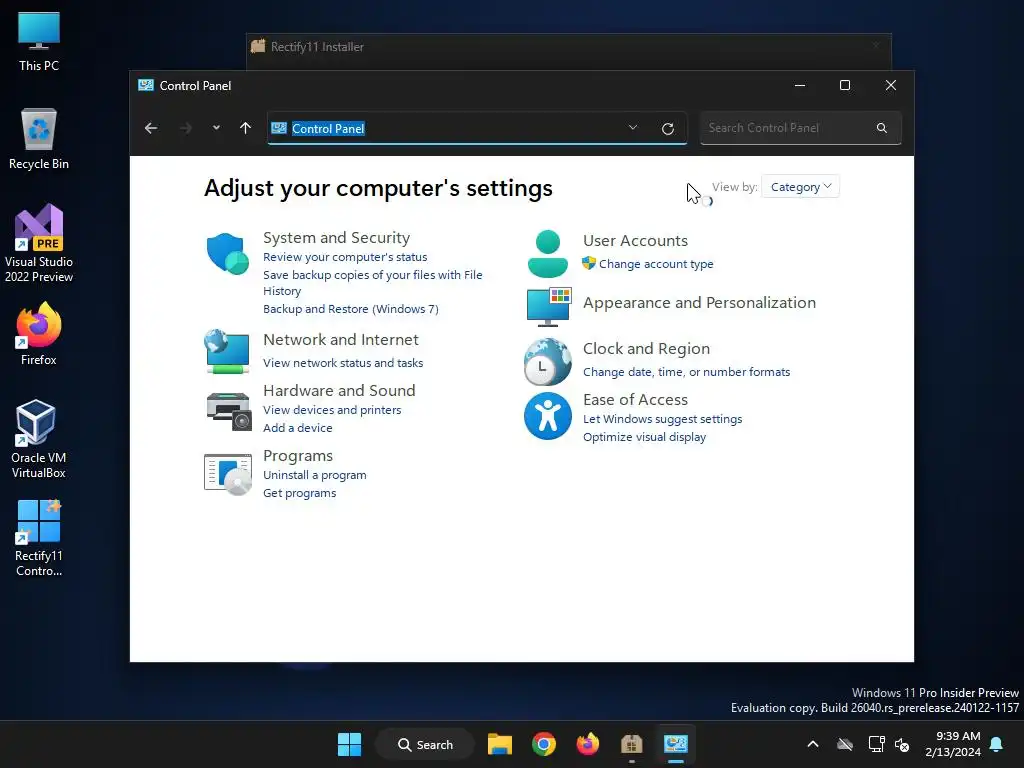Open the Network and Internet category
Viewport: 1024px width, 768px height.
(341, 340)
